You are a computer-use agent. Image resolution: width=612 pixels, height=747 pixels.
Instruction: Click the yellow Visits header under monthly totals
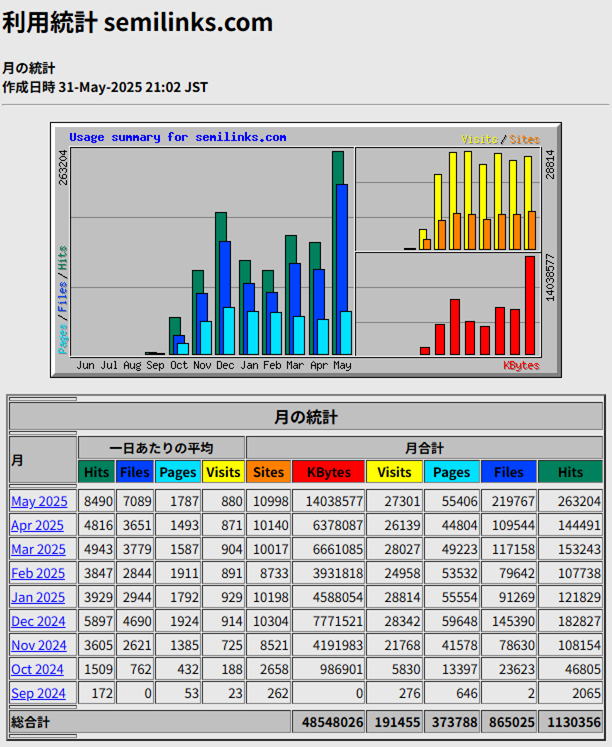coord(394,472)
